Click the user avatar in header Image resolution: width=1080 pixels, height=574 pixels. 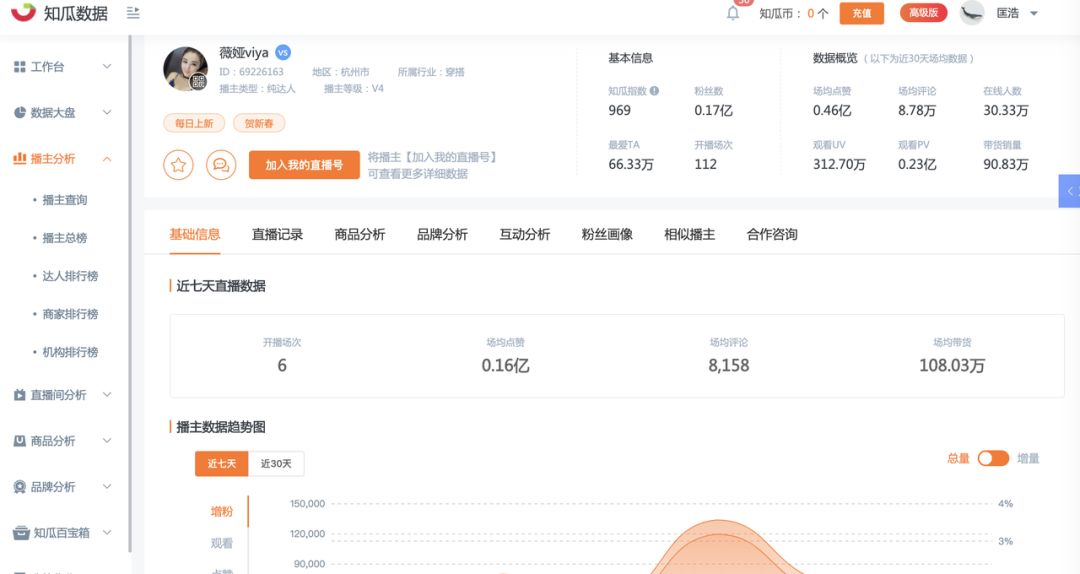pos(972,12)
